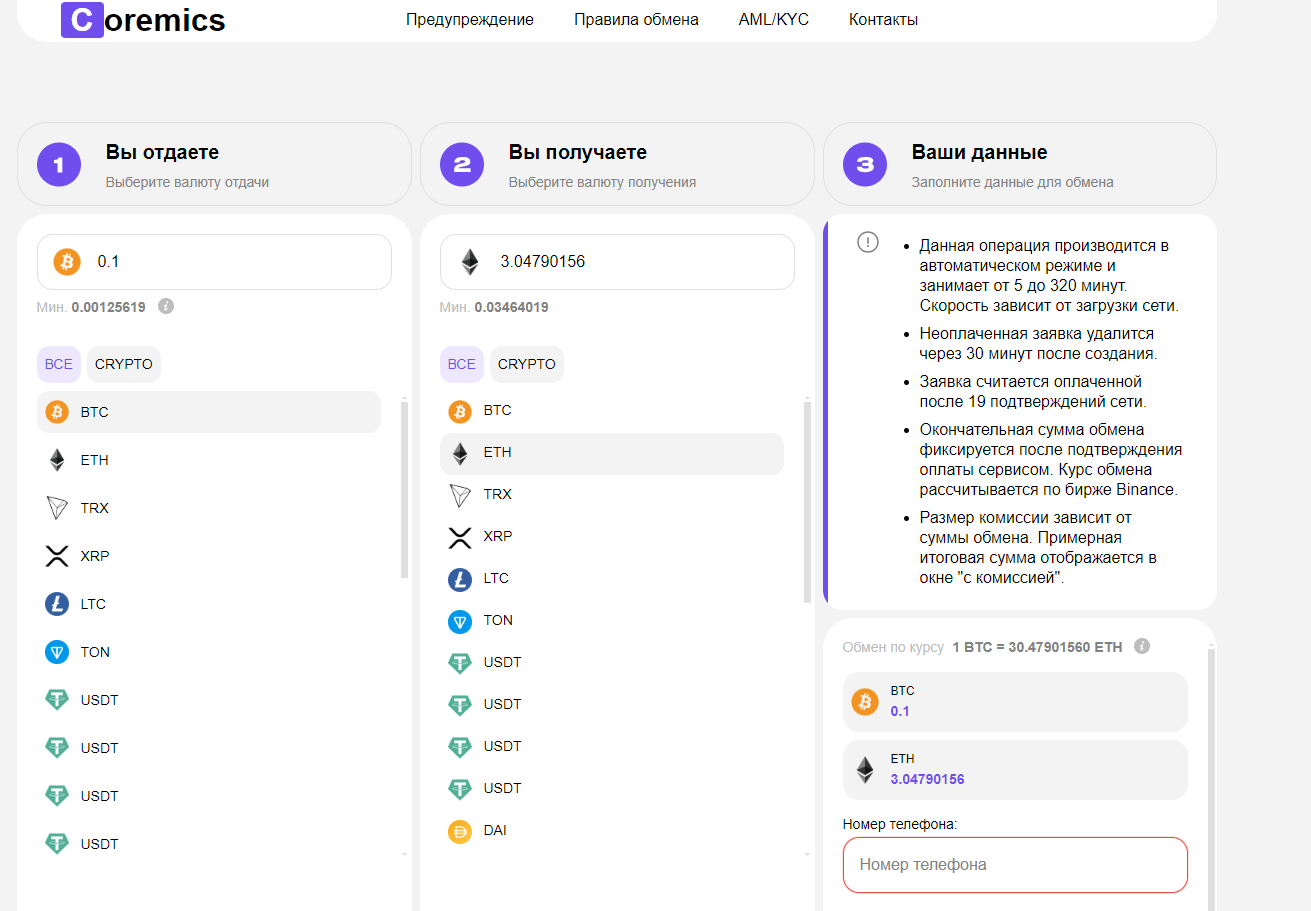Select the BTC icon in give list
This screenshot has width=1311, height=911.
pos(57,412)
